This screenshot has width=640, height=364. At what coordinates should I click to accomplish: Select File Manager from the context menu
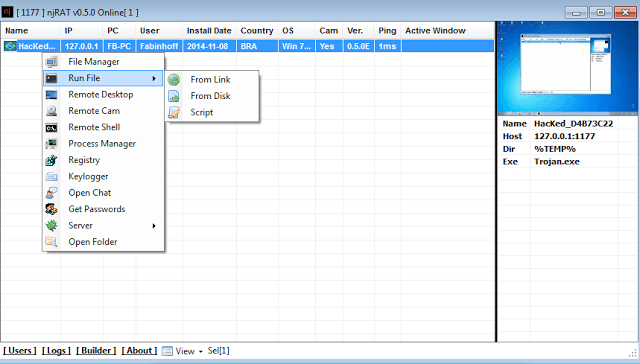103,62
